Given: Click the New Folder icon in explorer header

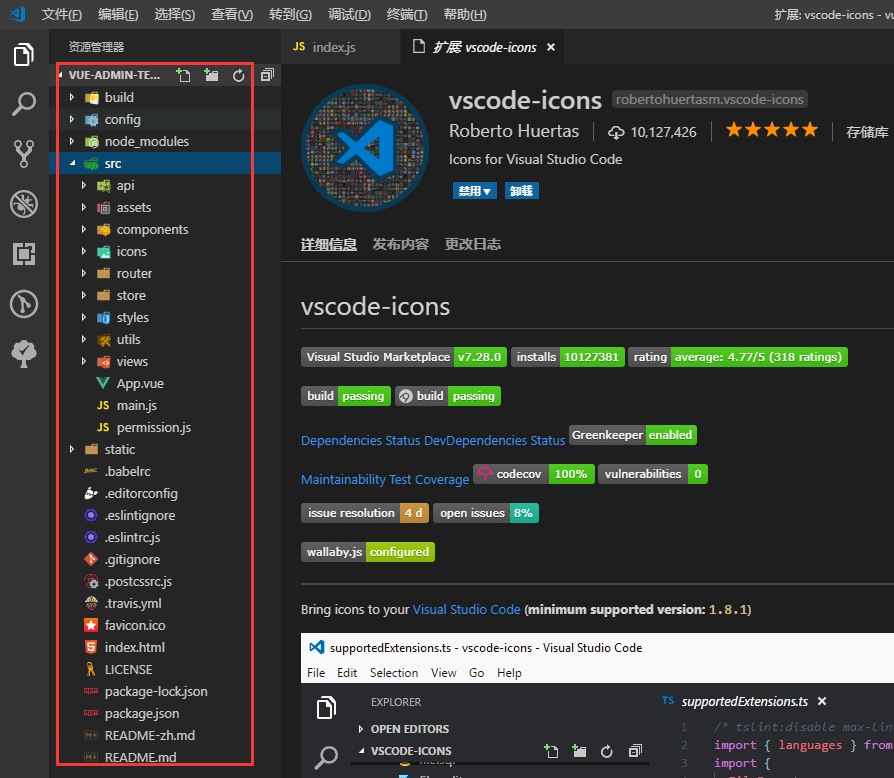Looking at the screenshot, I should (x=212, y=75).
